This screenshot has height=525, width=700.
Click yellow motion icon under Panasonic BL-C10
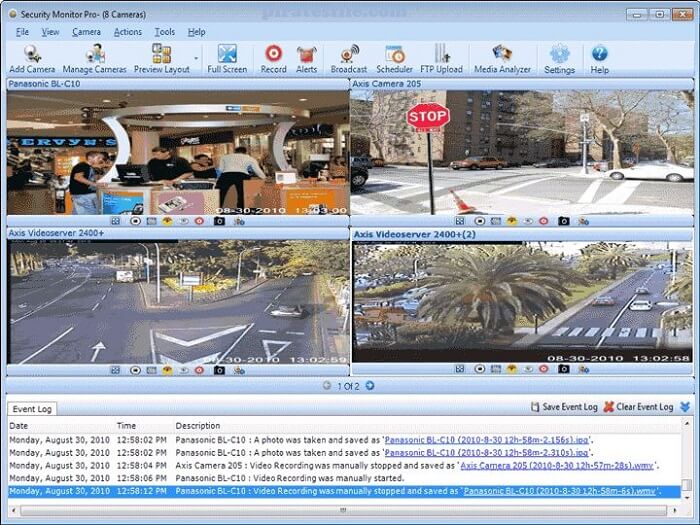[167, 221]
